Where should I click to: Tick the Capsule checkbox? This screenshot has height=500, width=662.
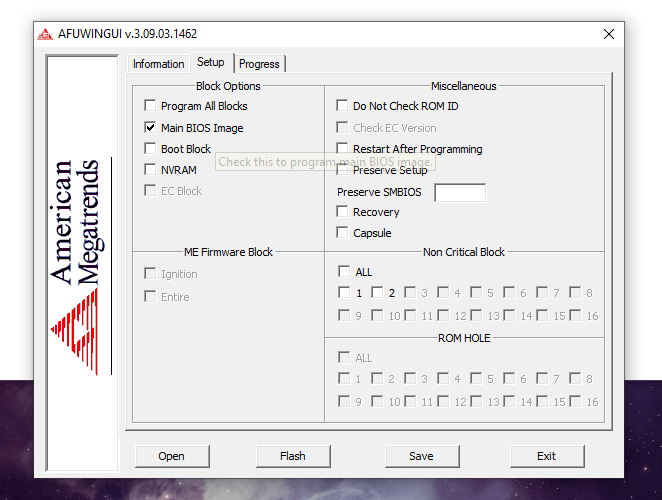pos(342,232)
